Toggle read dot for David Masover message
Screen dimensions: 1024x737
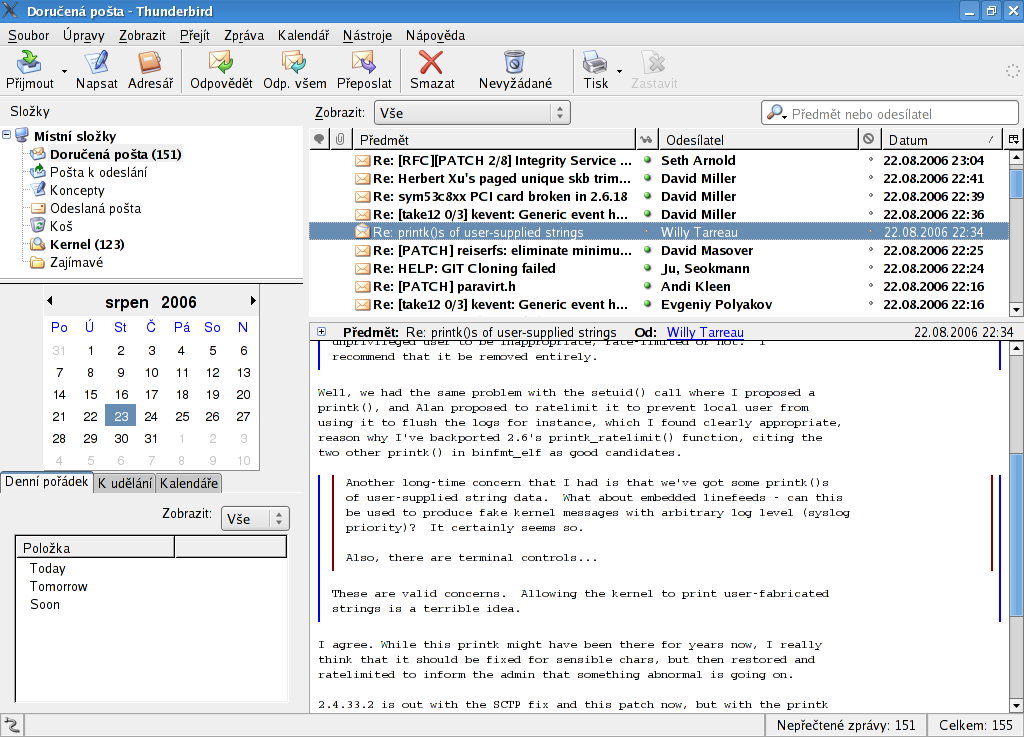647,250
